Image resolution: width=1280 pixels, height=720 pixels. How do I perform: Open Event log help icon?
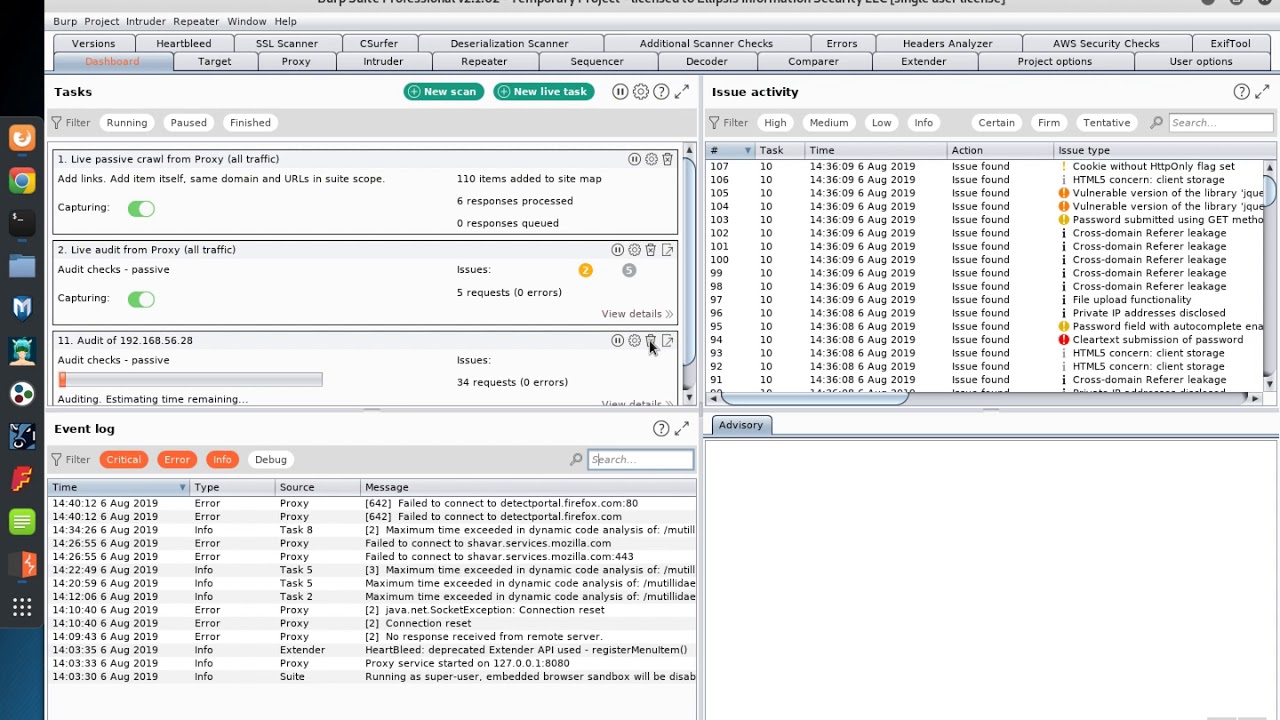tap(661, 429)
